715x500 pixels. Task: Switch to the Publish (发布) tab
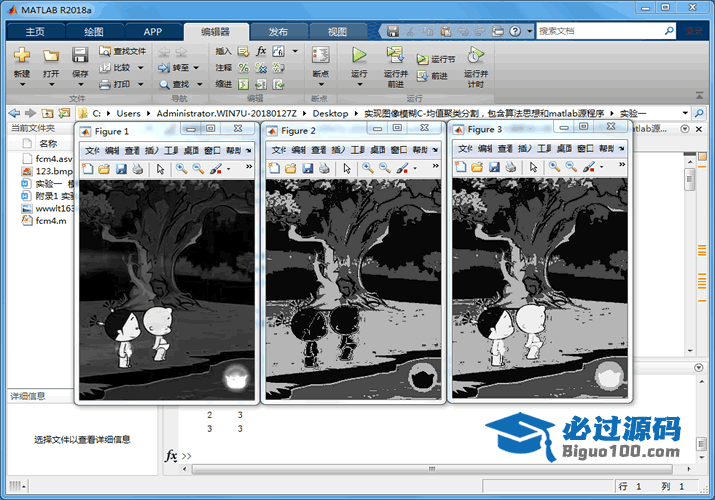point(278,31)
